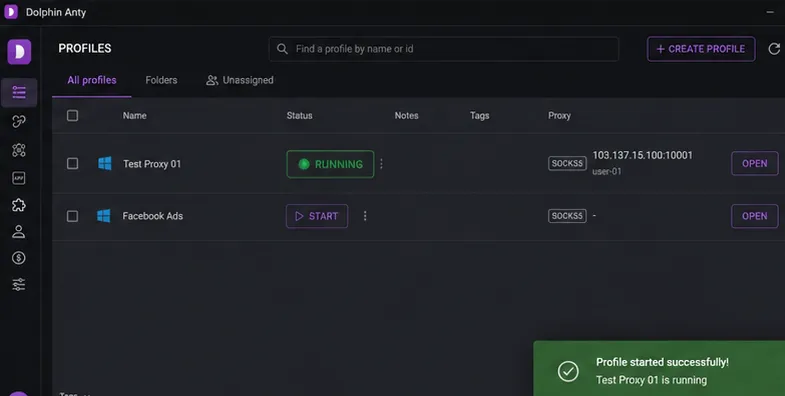Open the three-dot menu for Test Proxy 01
785x396 pixels.
381,164
